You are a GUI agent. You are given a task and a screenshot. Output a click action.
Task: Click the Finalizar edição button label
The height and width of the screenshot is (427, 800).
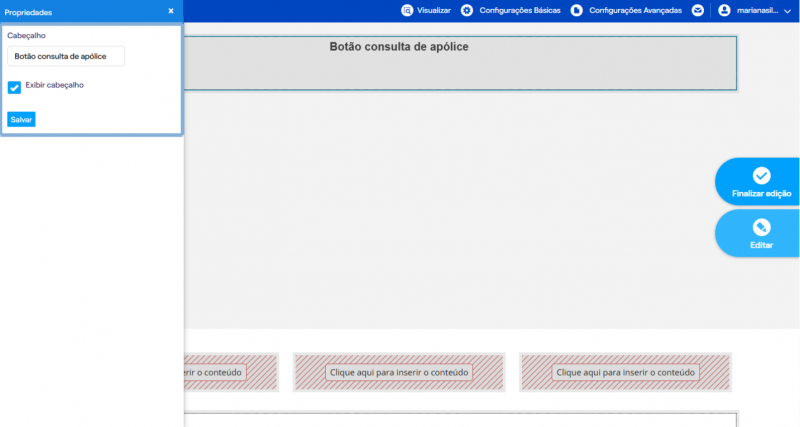tap(761, 193)
